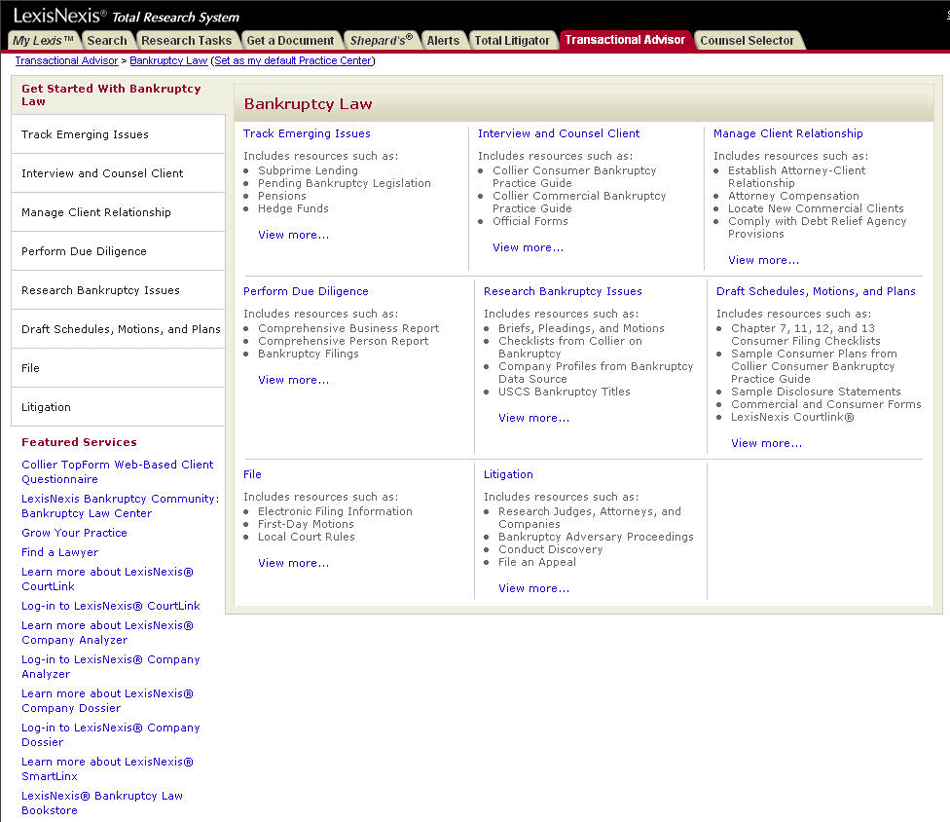950x822 pixels.
Task: Click Grow Your Practice link
Action: click(74, 533)
